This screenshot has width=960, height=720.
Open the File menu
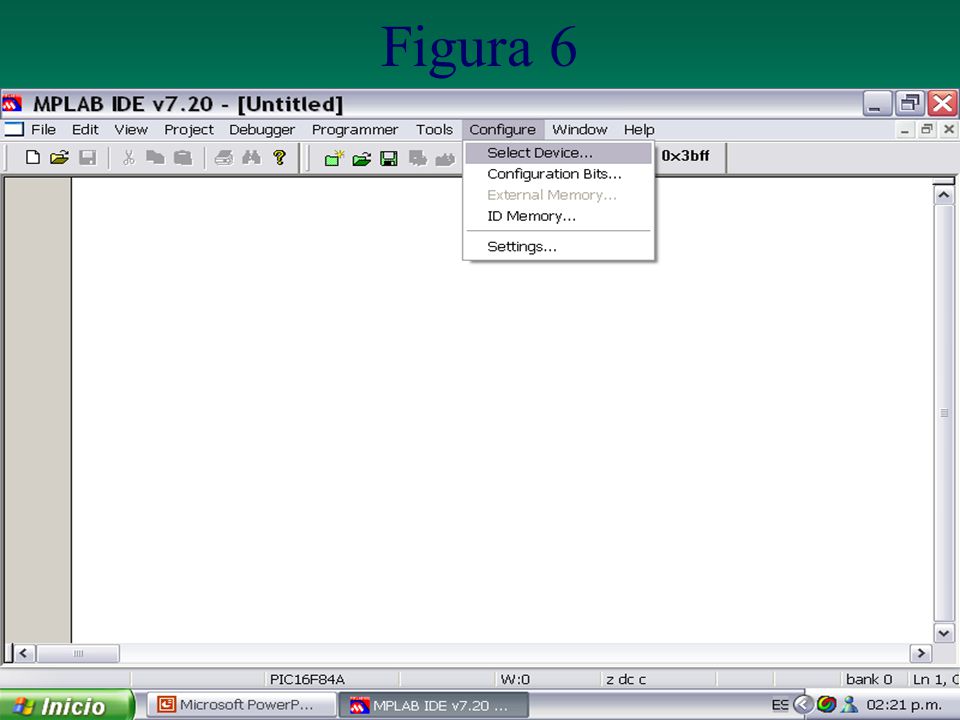click(x=43, y=130)
